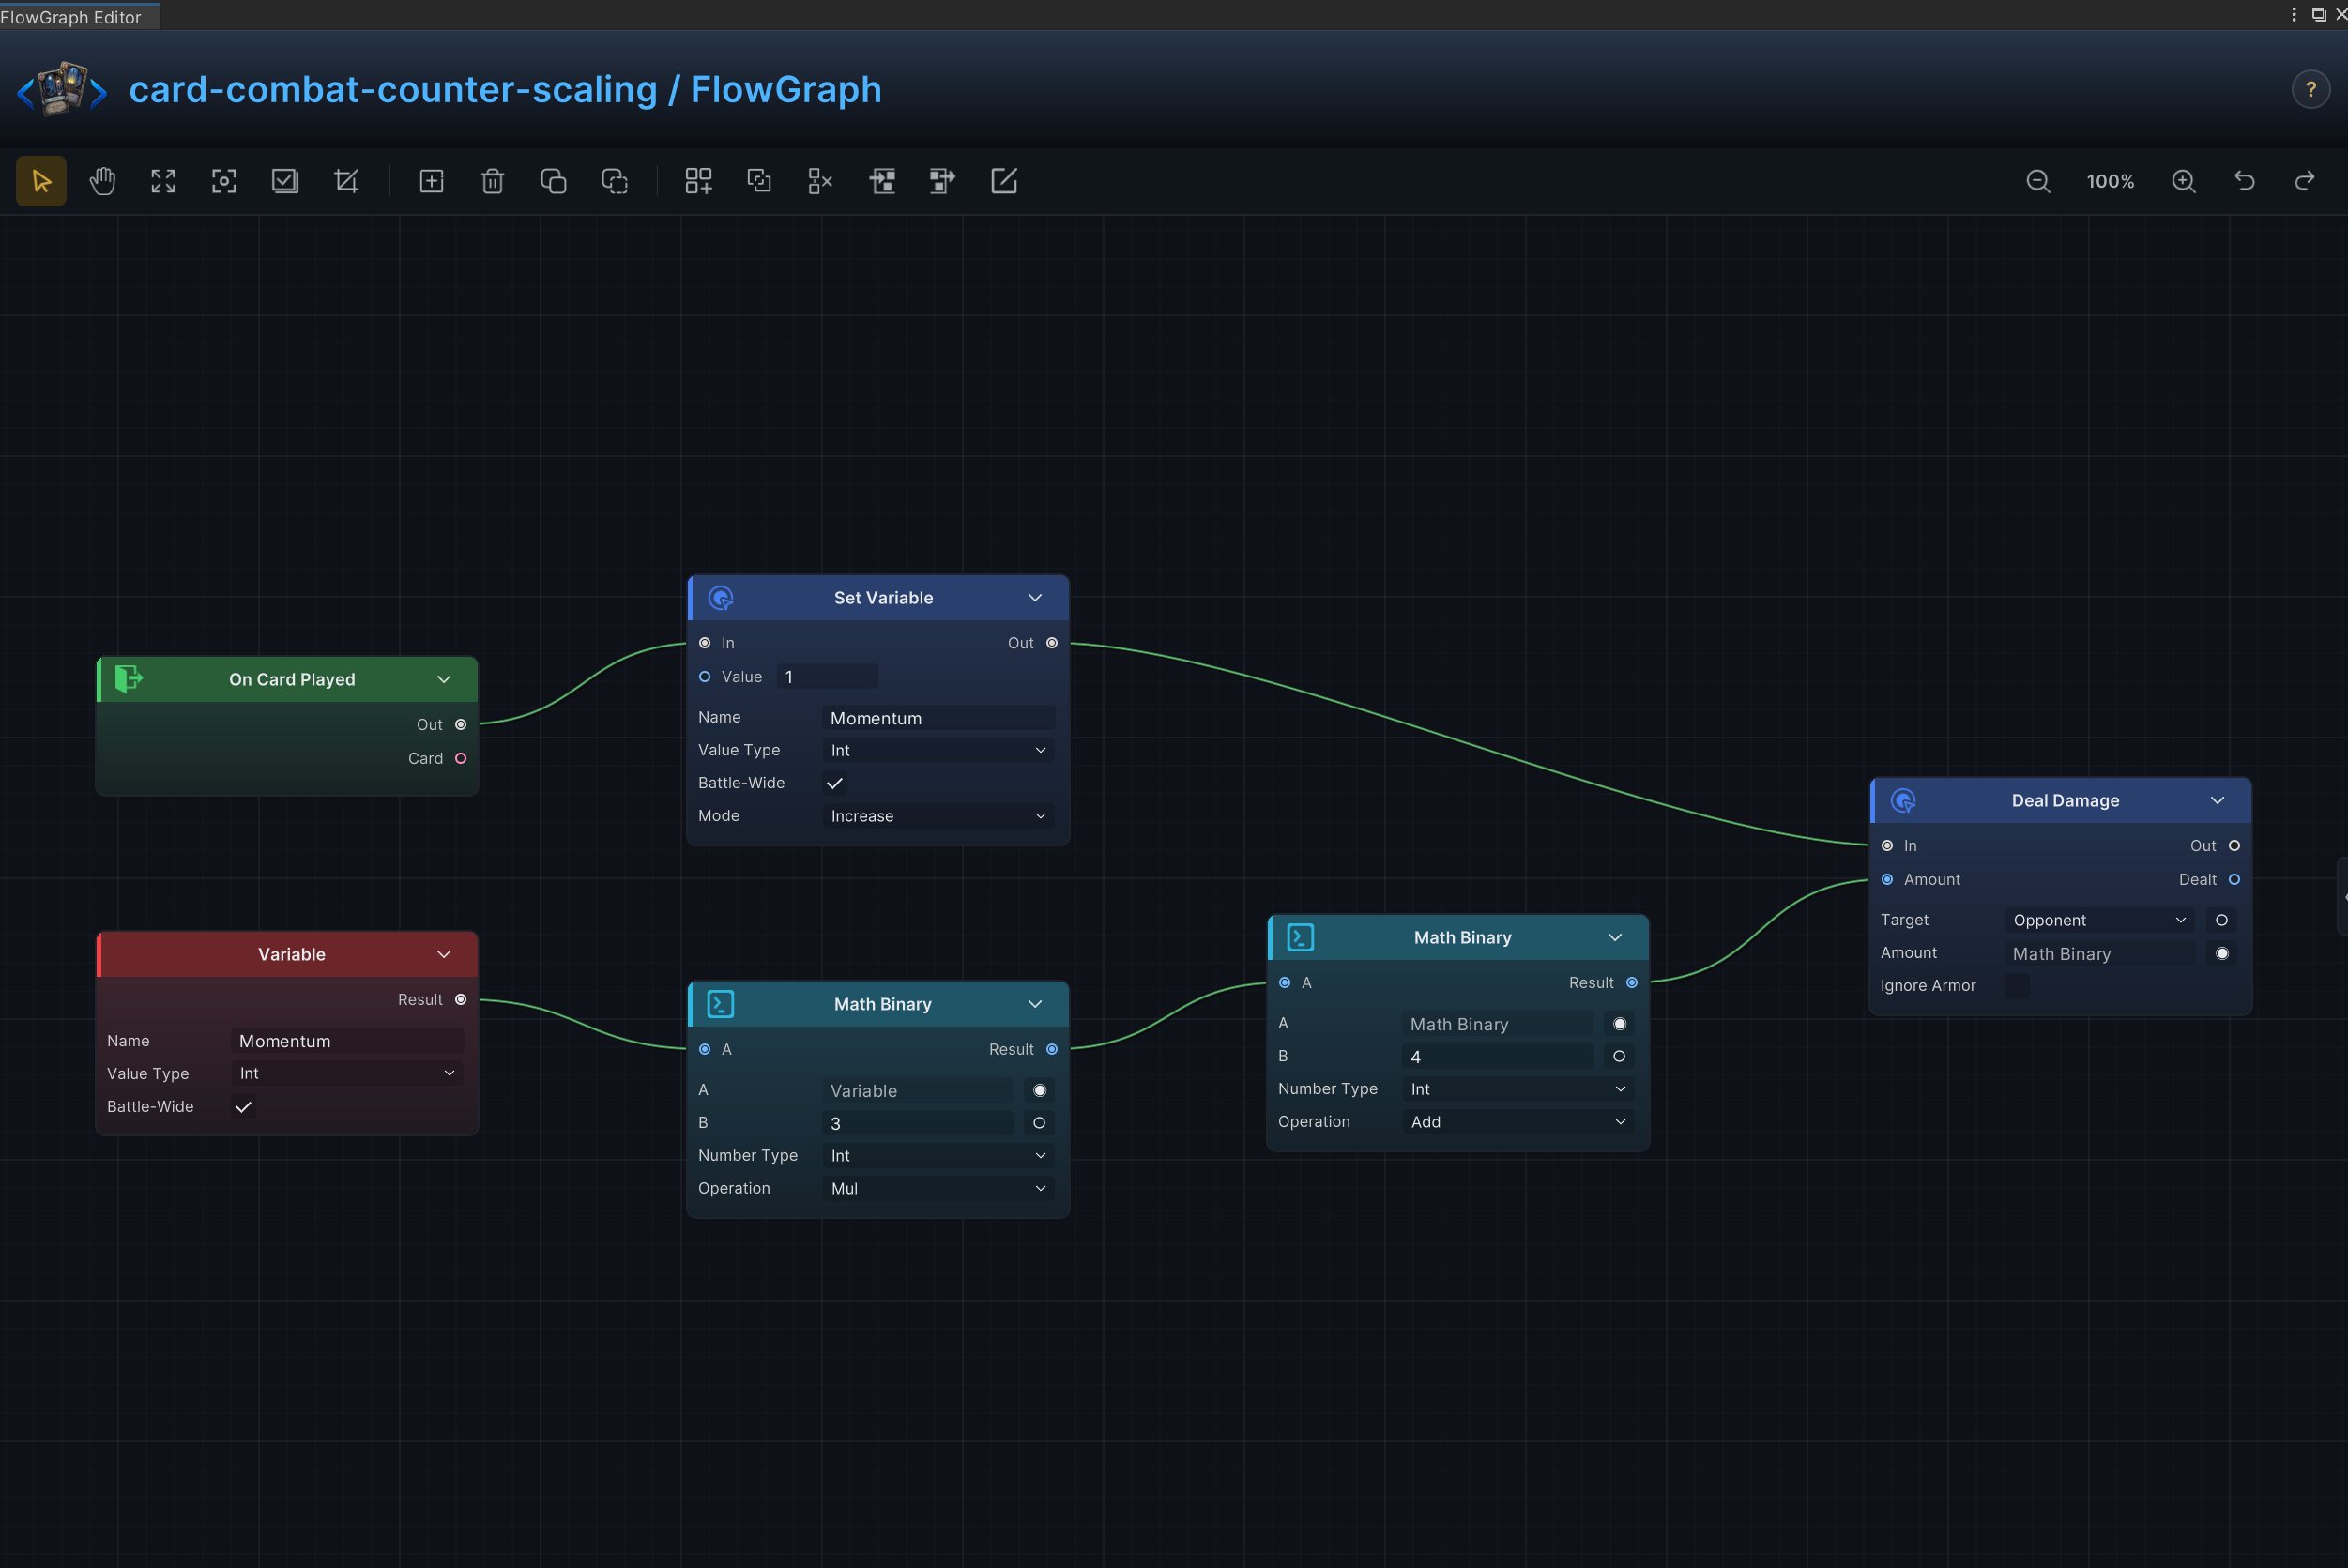Click the Mul Math Binary node icon
The image size is (2348, 1568).
[721, 1004]
